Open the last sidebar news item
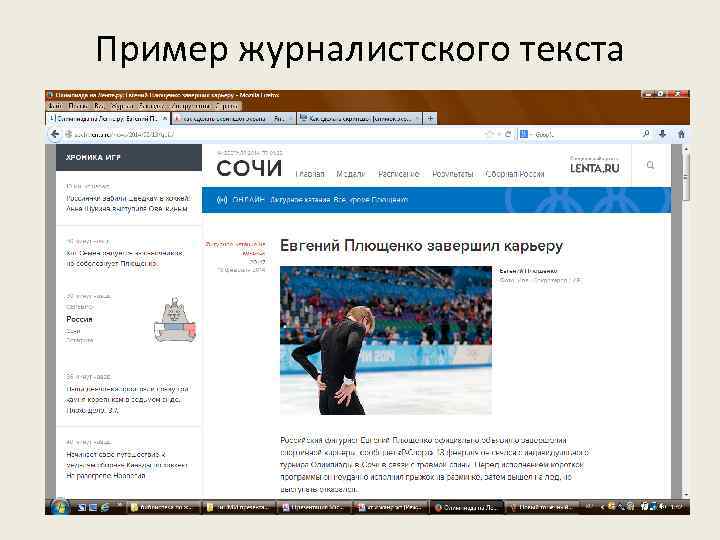 point(127,465)
